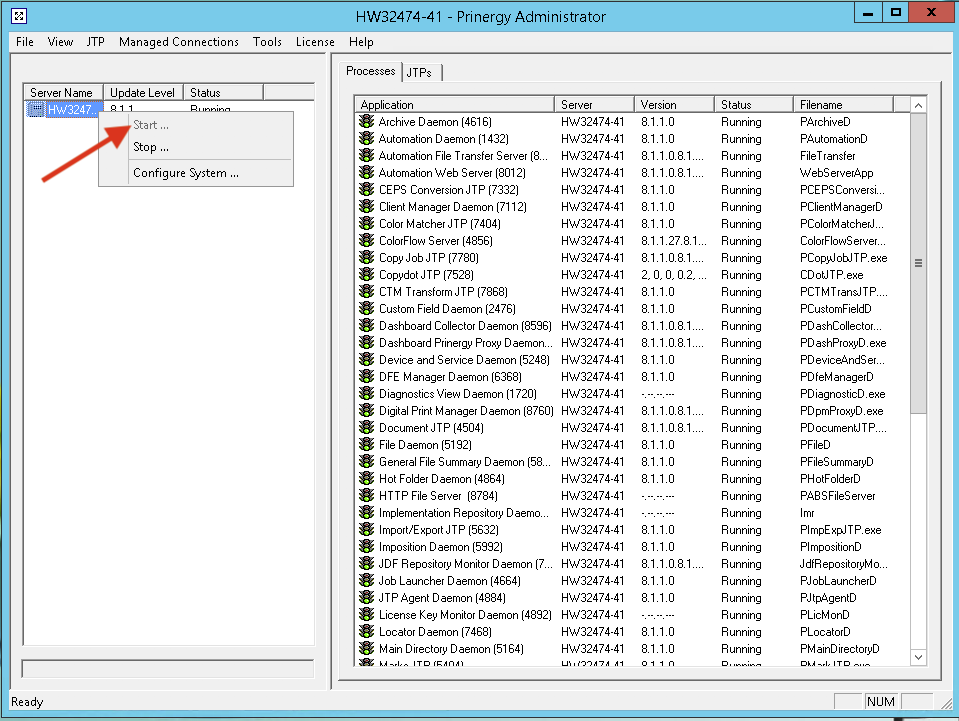Click the Update Level column header
This screenshot has width=959, height=721.
pyautogui.click(x=142, y=93)
